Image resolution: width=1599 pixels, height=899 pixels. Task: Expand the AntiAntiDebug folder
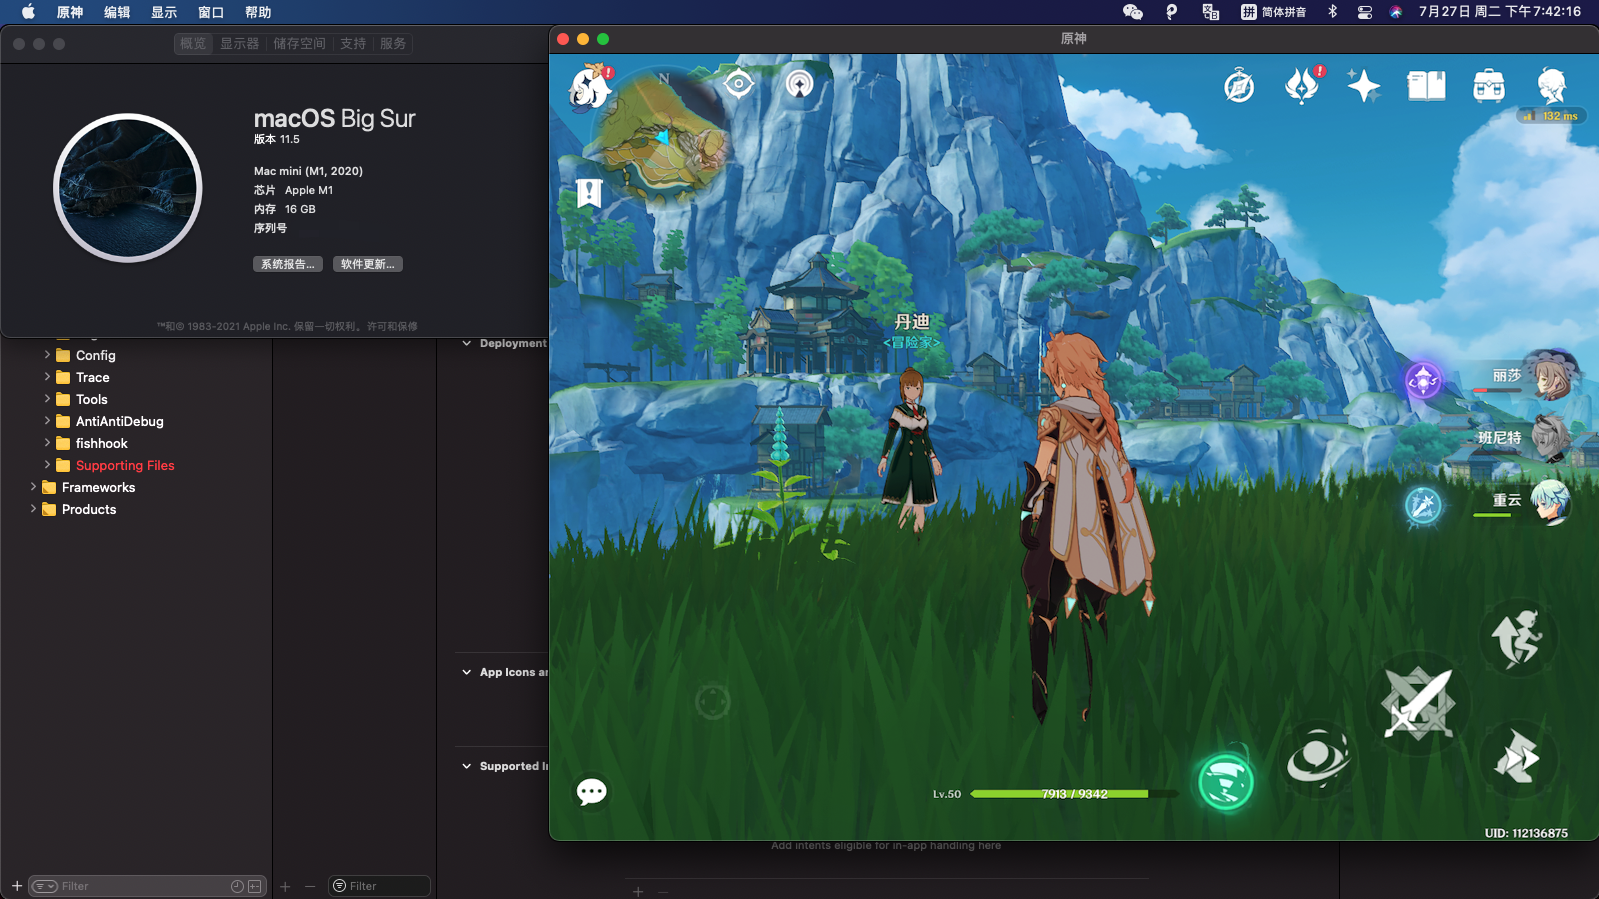(47, 420)
